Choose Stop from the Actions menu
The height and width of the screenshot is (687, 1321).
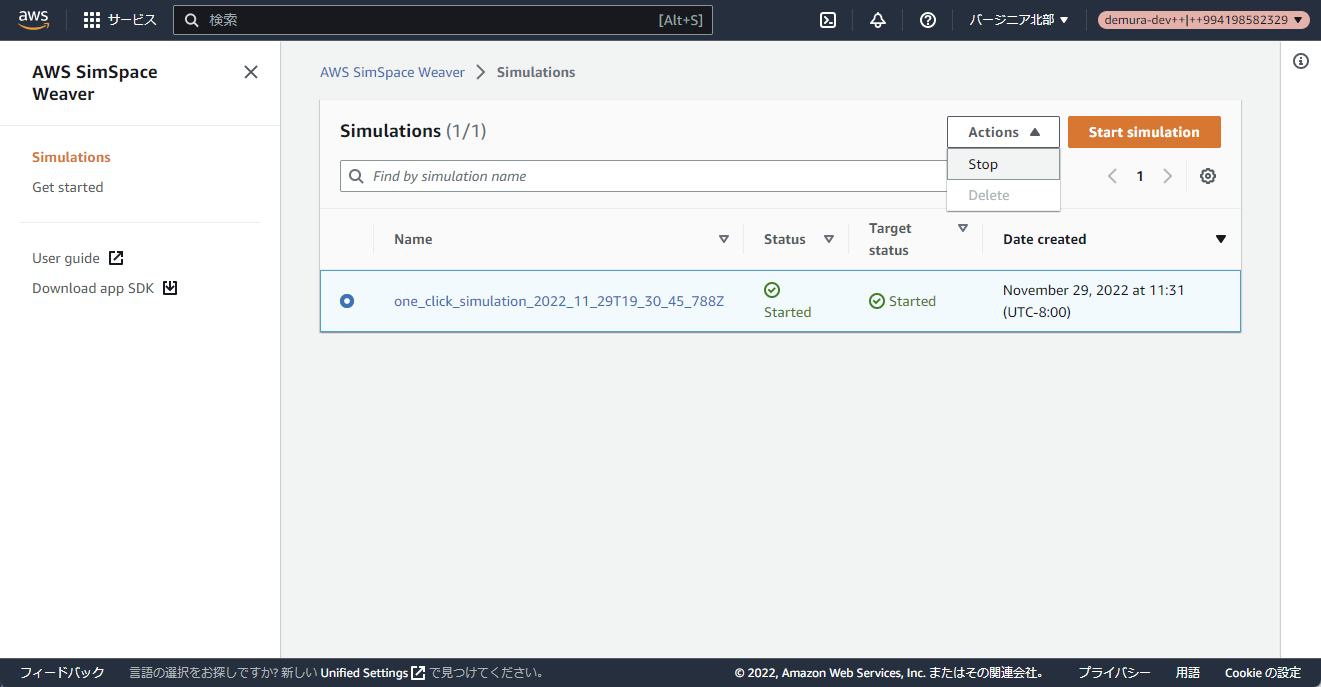click(x=983, y=163)
